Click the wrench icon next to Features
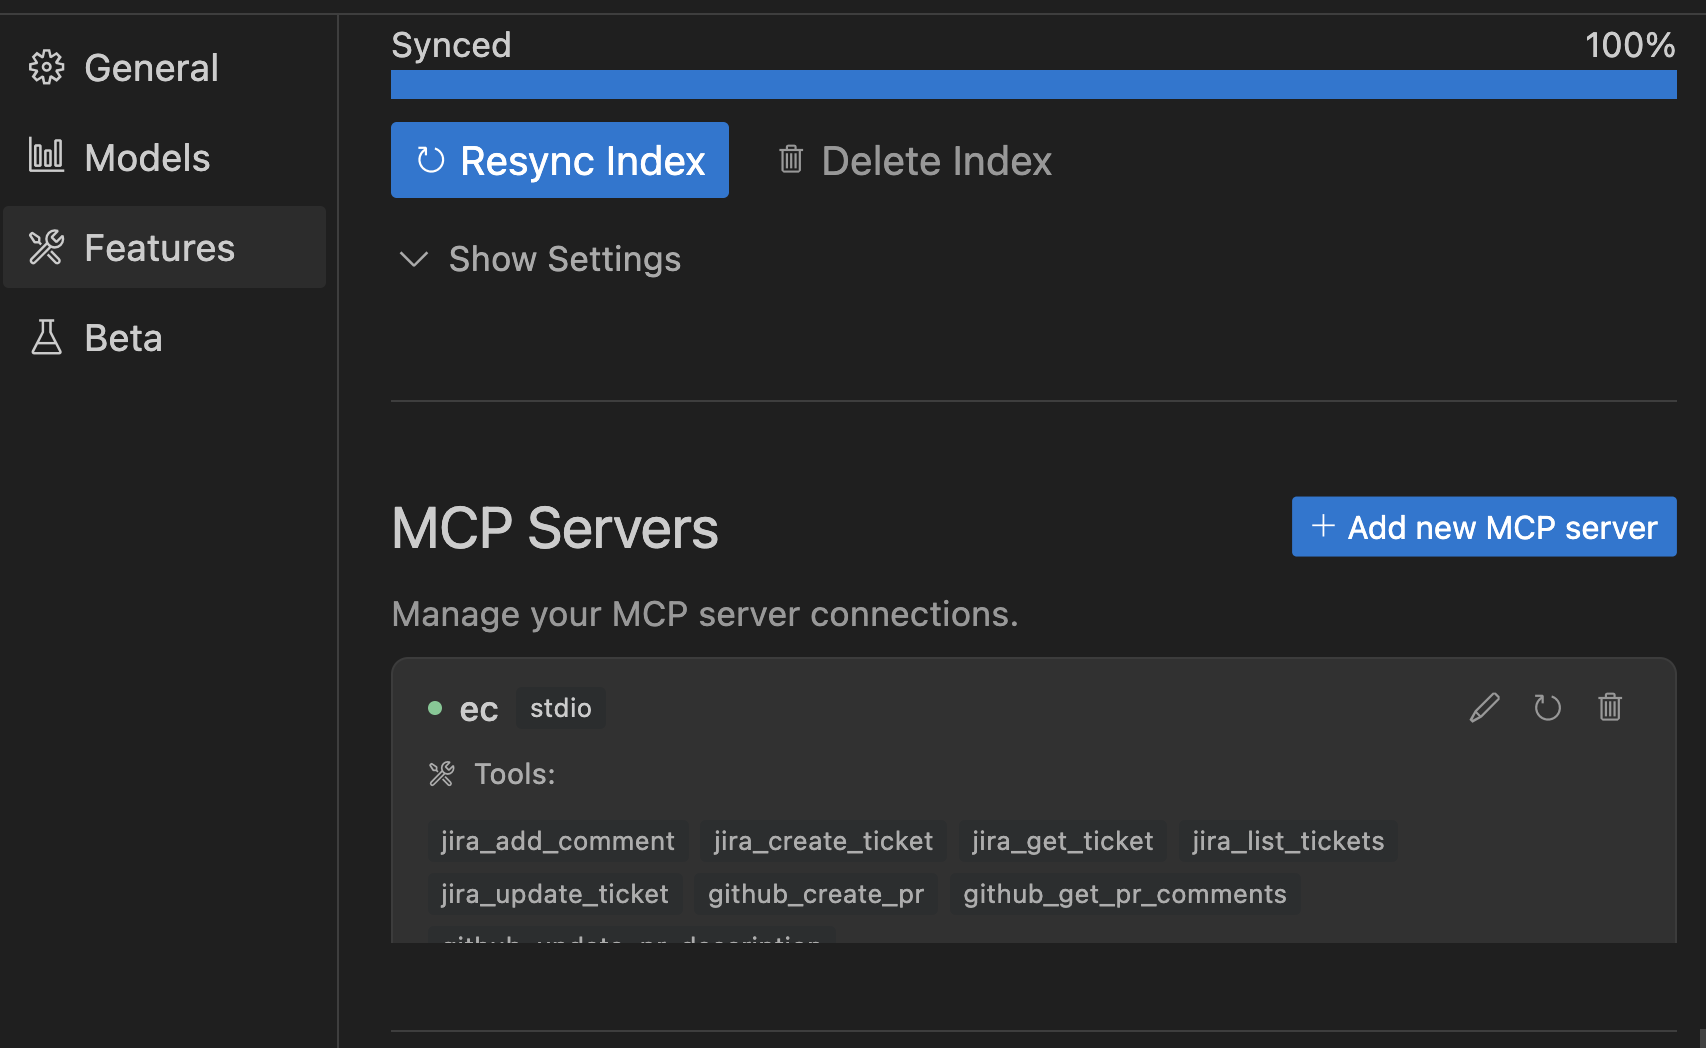The height and width of the screenshot is (1048, 1706). point(46,247)
